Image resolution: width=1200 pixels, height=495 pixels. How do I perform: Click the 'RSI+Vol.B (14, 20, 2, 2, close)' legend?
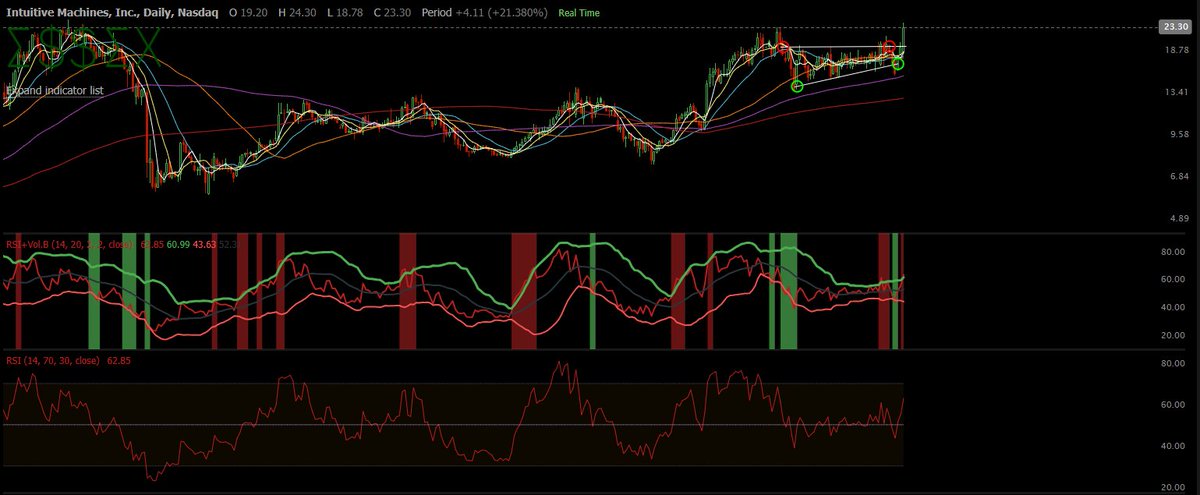tap(71, 243)
